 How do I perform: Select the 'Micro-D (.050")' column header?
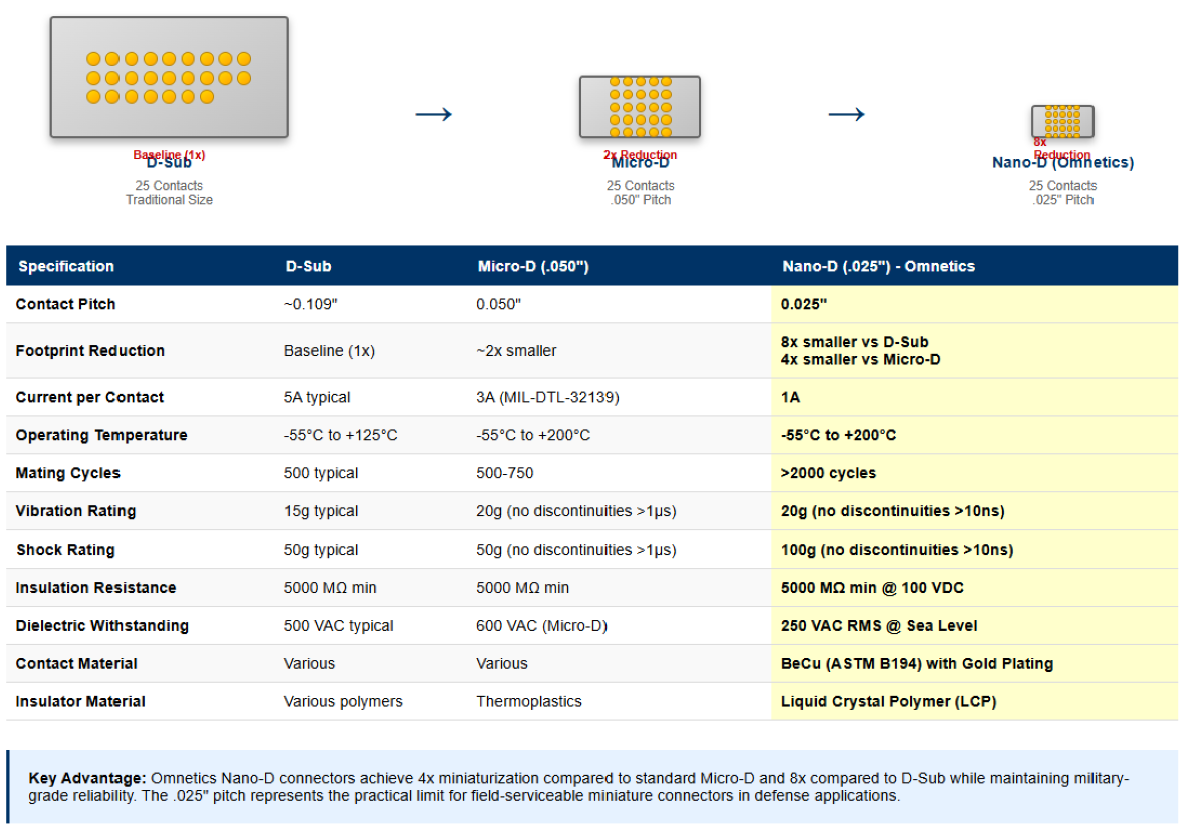[x=533, y=266]
